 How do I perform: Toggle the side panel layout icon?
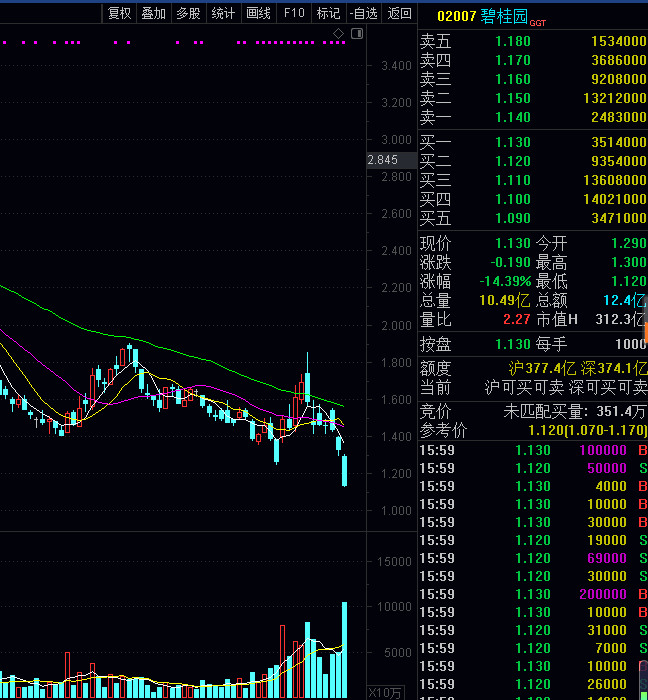357,33
